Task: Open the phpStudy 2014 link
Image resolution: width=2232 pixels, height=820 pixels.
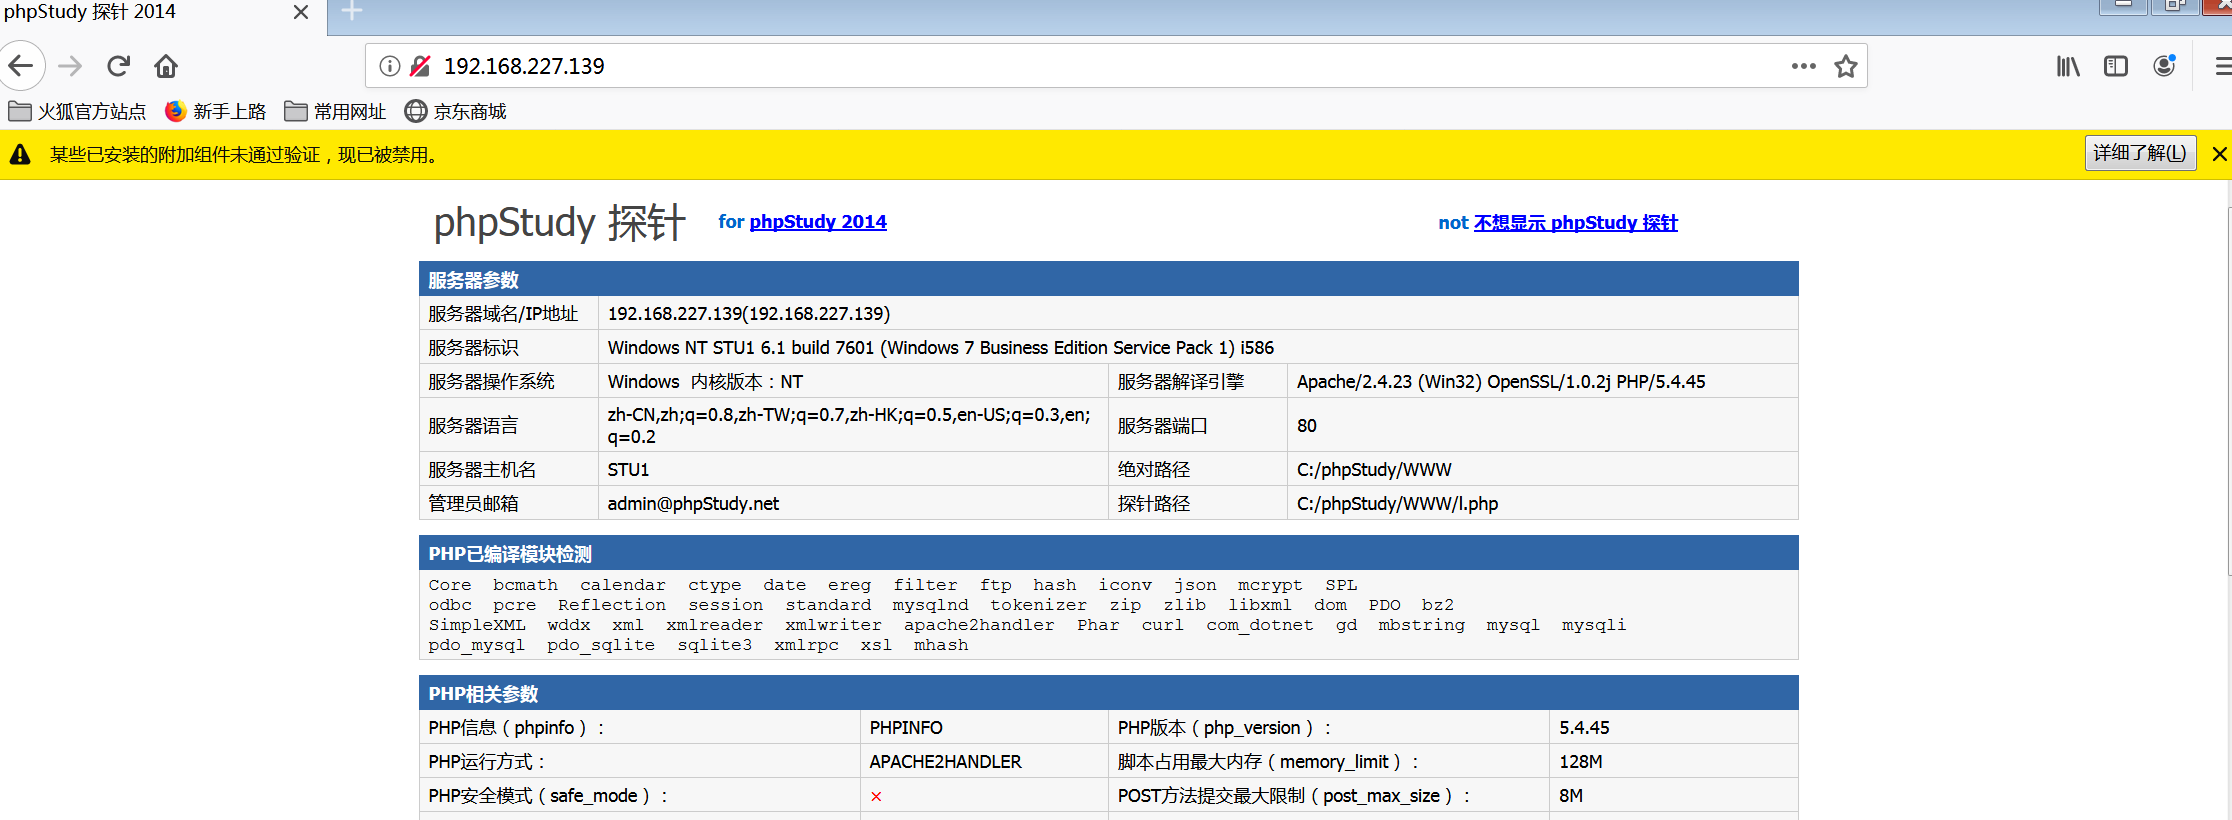Action: click(817, 222)
